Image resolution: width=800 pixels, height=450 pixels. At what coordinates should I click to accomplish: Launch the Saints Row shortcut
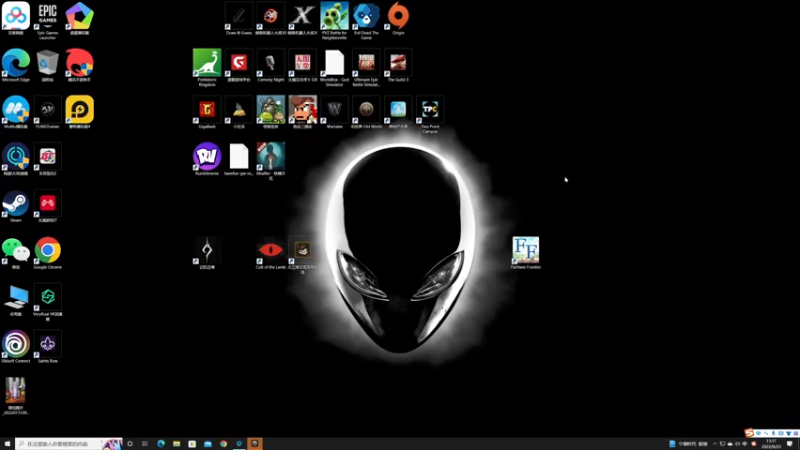(47, 347)
